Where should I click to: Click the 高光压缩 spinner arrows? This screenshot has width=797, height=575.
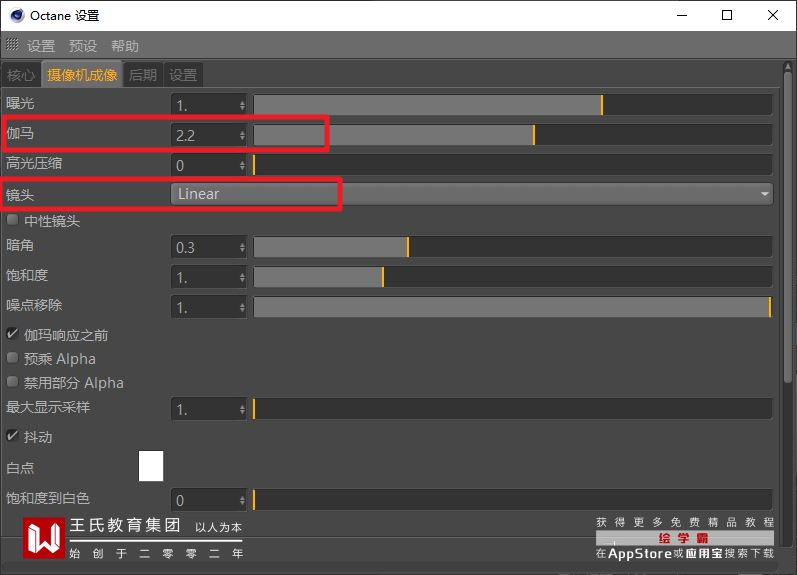click(x=242, y=165)
